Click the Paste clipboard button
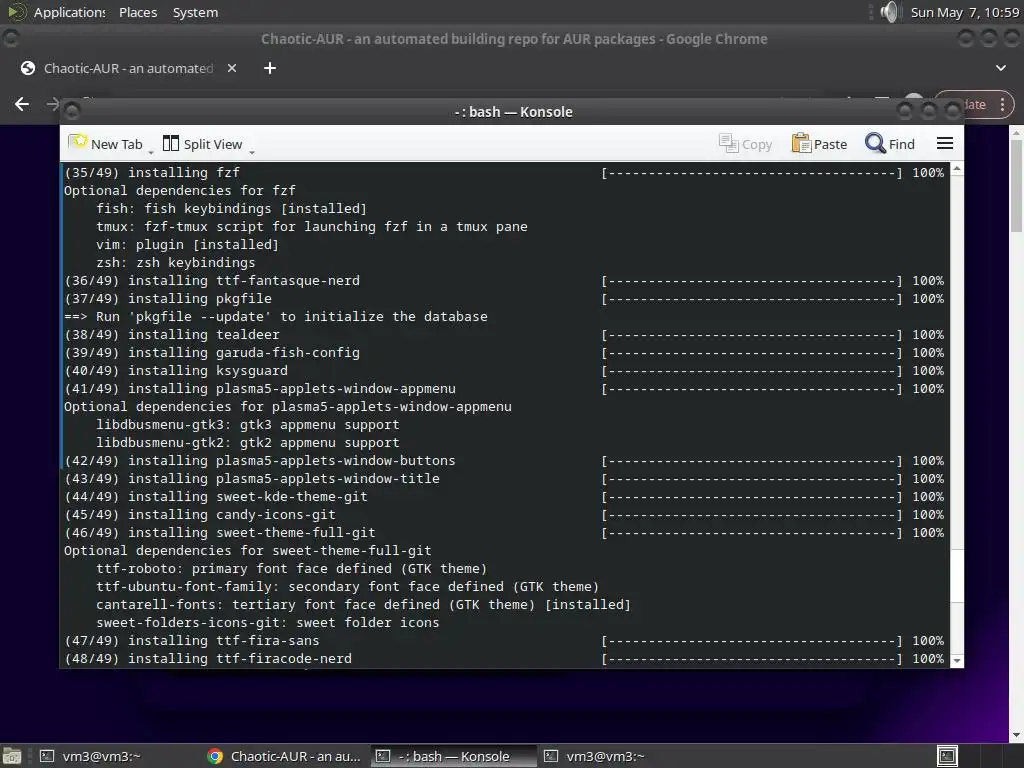 [820, 144]
